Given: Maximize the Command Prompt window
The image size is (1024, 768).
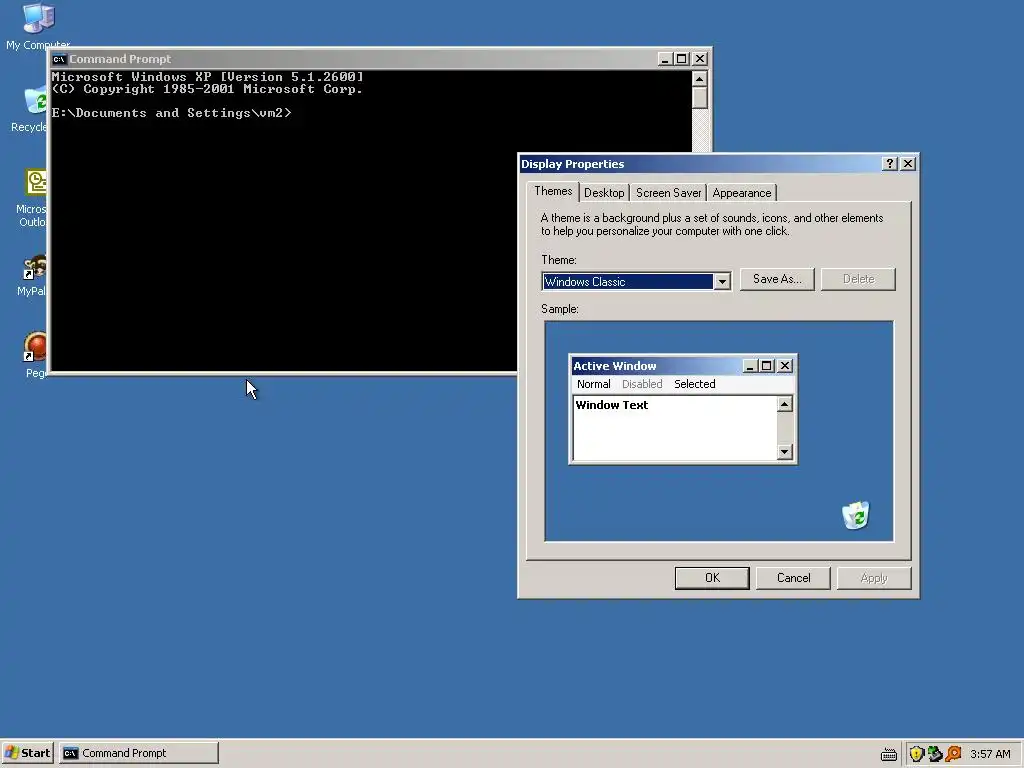Looking at the screenshot, I should coord(681,59).
